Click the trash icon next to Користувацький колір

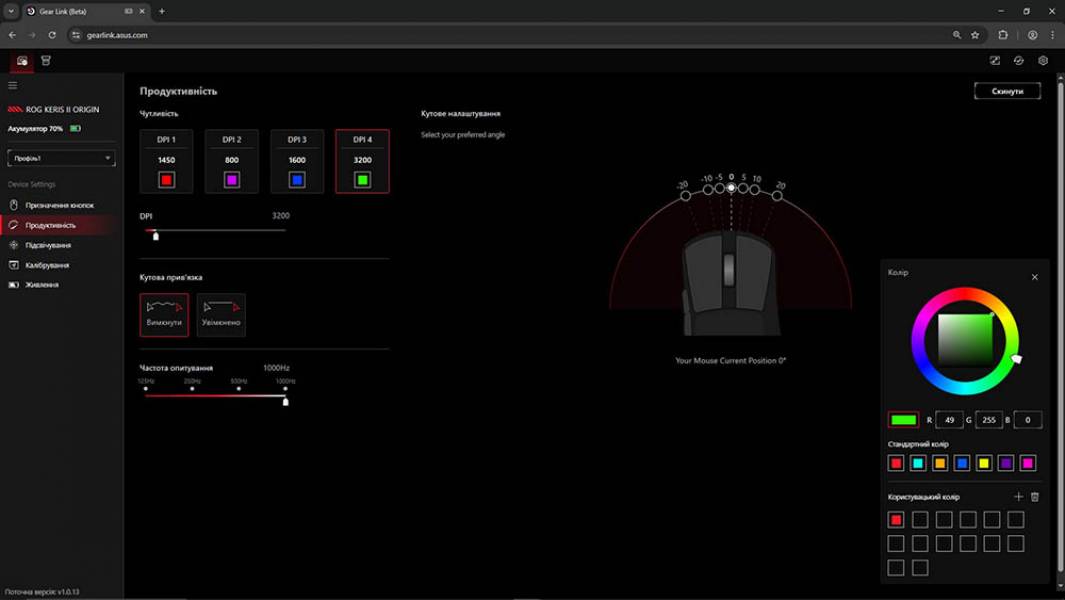(1037, 495)
